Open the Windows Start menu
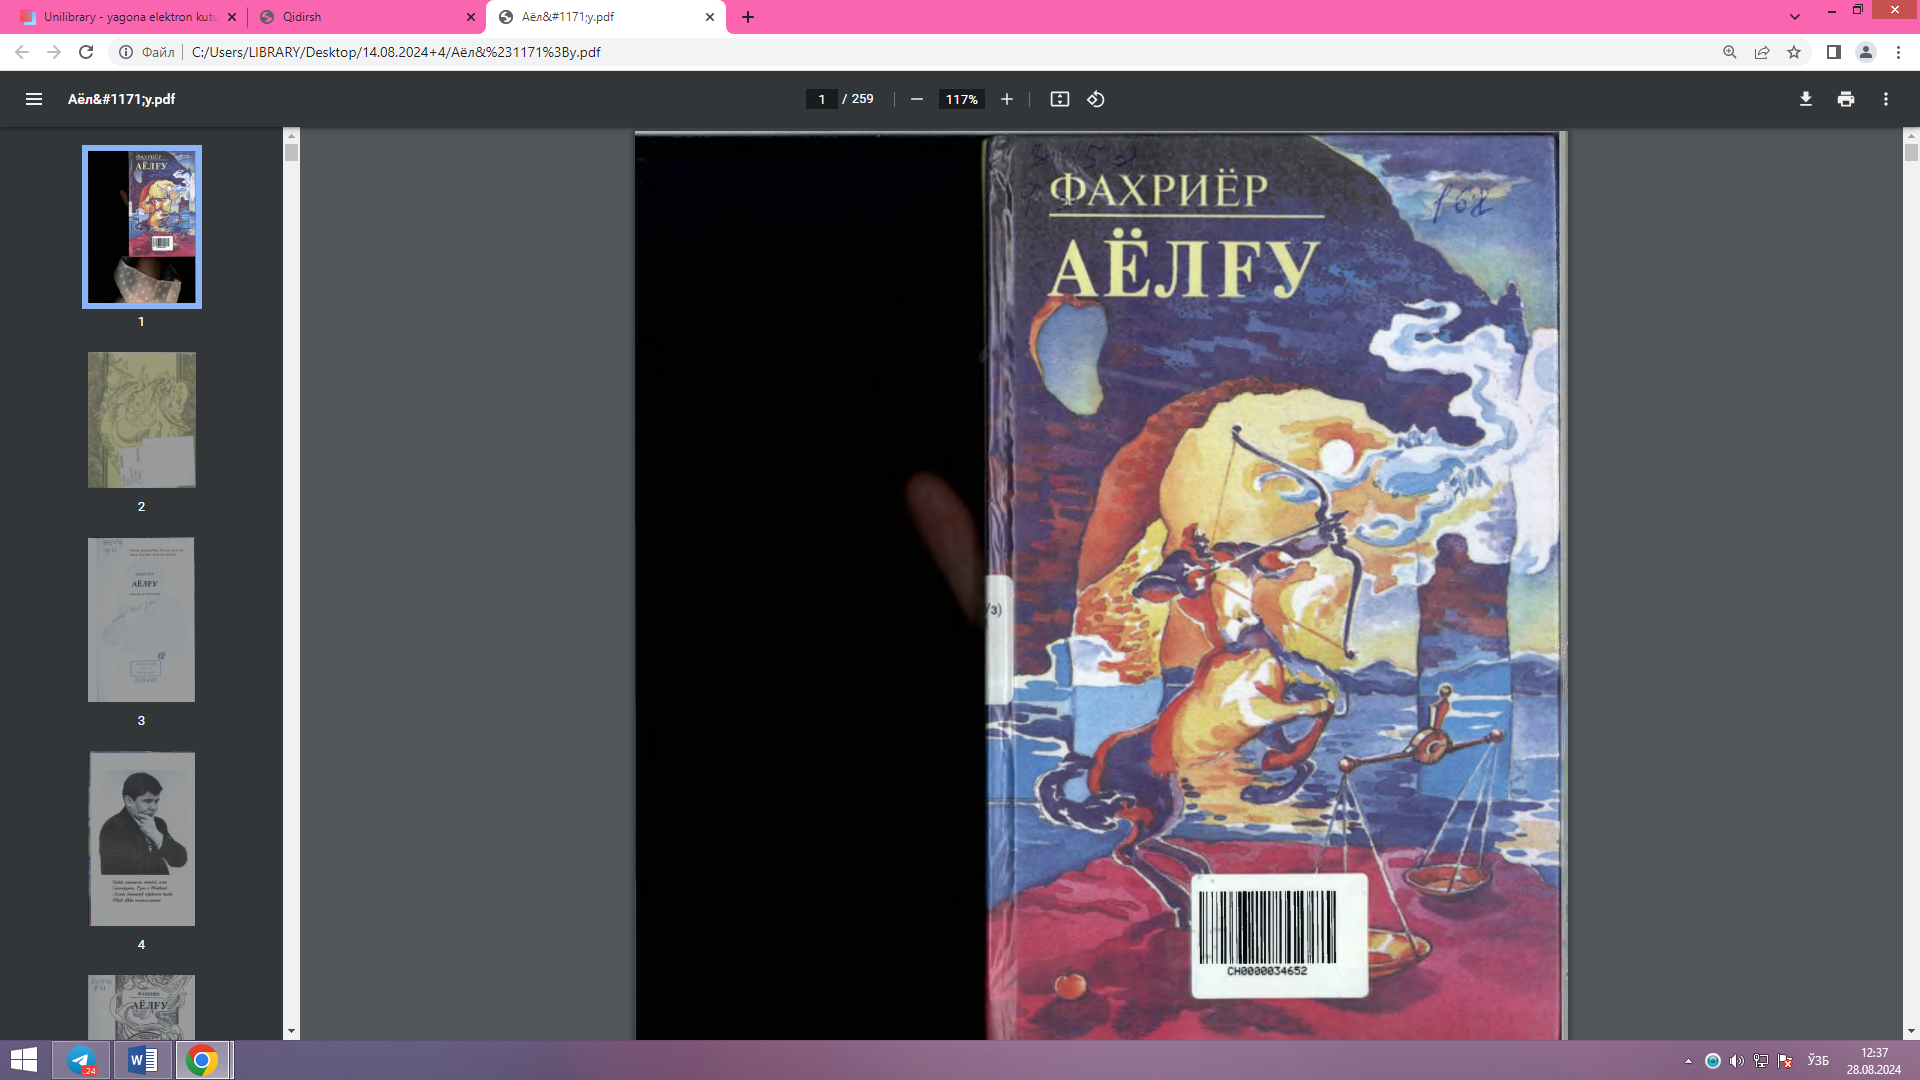Image resolution: width=1920 pixels, height=1080 pixels. click(x=23, y=1060)
